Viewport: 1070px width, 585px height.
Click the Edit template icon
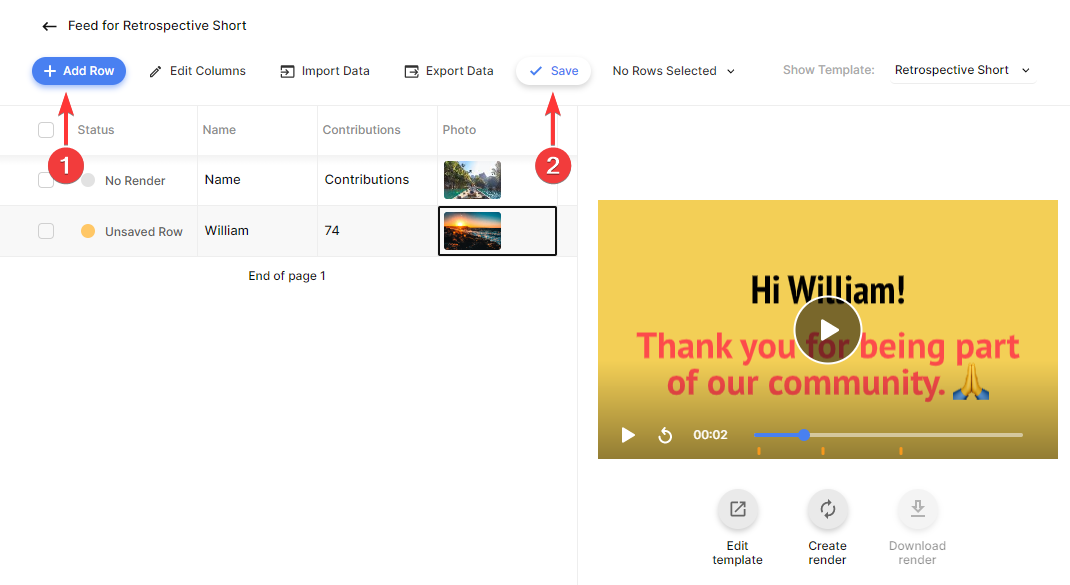point(737,509)
